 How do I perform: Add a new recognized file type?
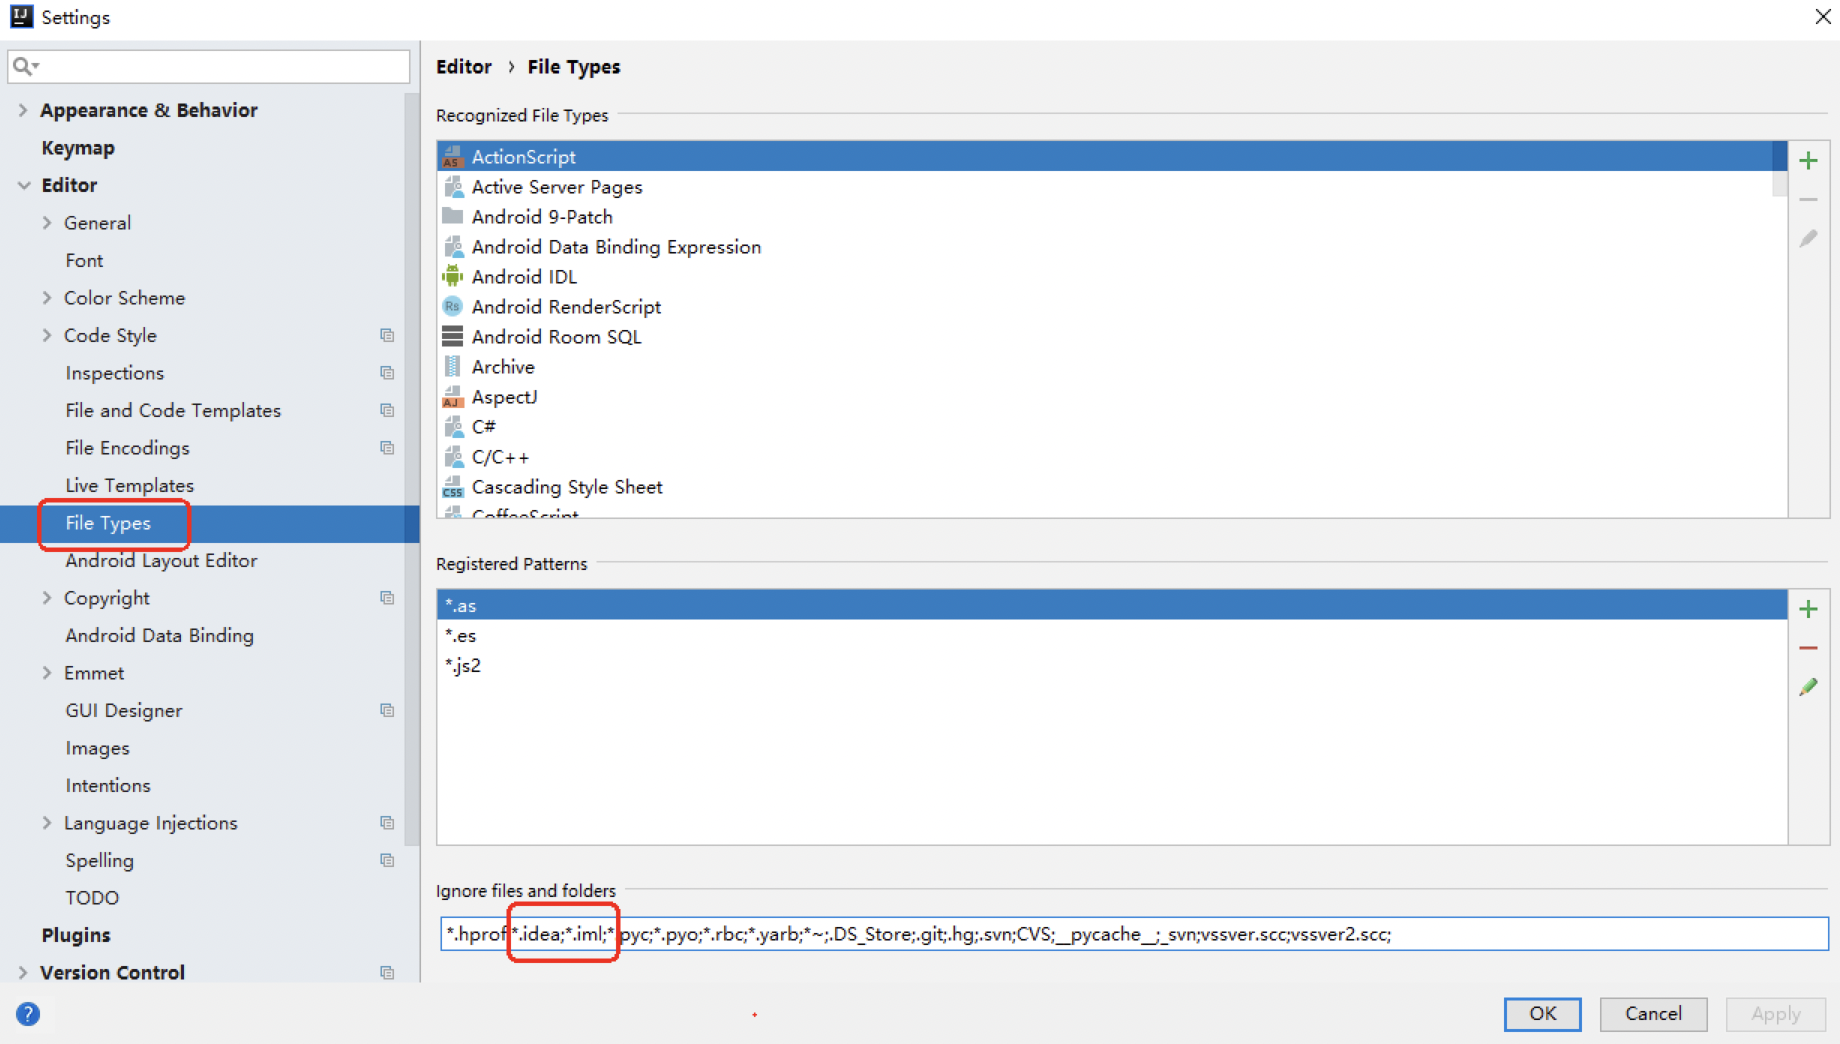tap(1808, 161)
